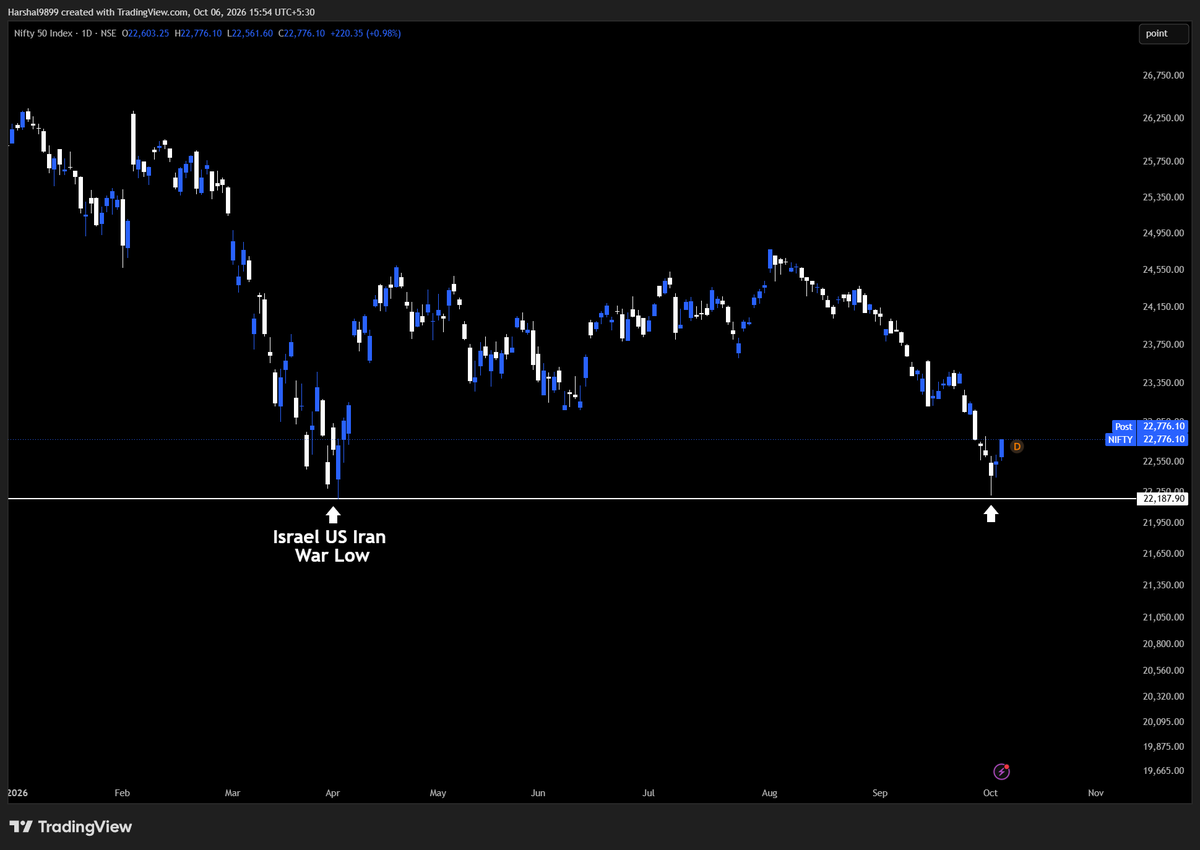
Task: Click the orange D dividend marker icon
Action: pyautogui.click(x=1017, y=446)
